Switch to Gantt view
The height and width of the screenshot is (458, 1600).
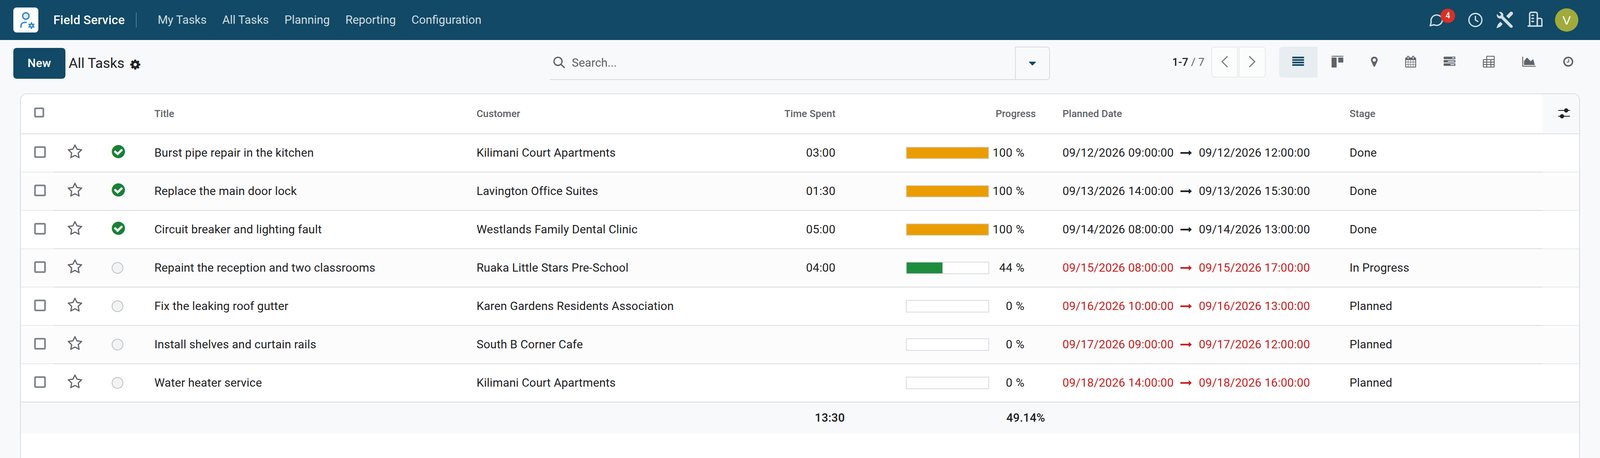pyautogui.click(x=1449, y=62)
